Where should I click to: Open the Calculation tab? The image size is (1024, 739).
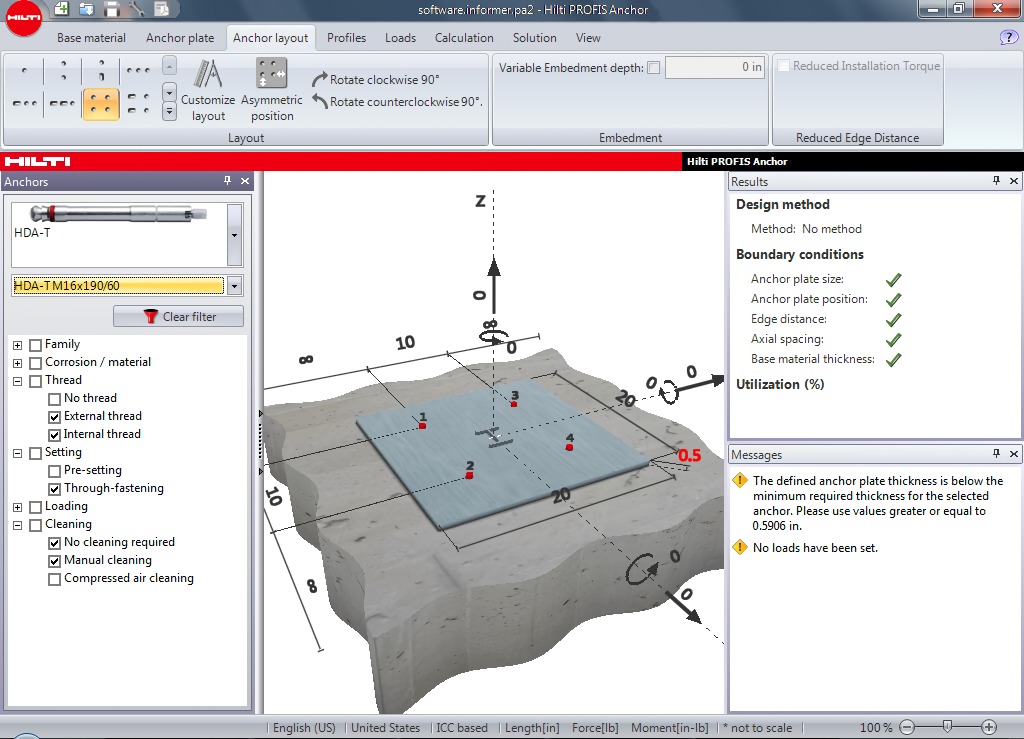point(464,38)
